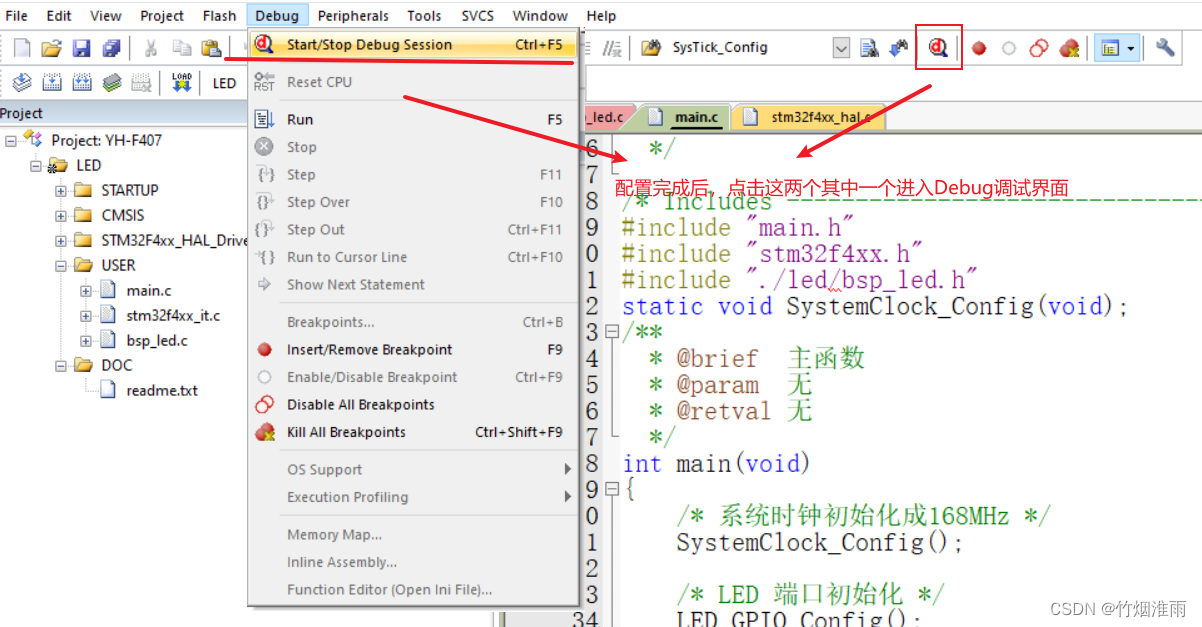The image size is (1202, 627).
Task: Click the Paste icon in the toolbar
Action: [x=213, y=47]
